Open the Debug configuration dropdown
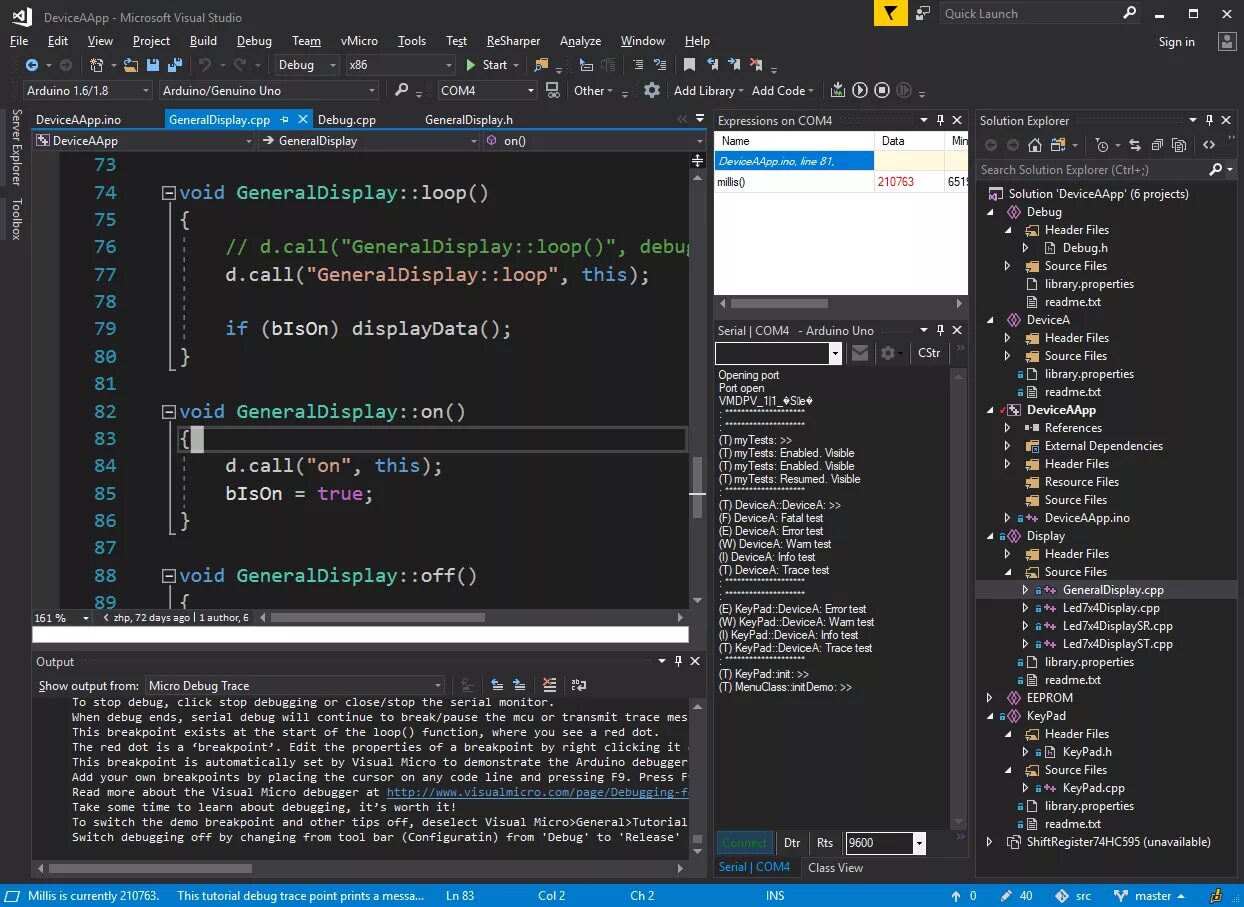Image resolution: width=1244 pixels, height=907 pixels. (x=308, y=65)
